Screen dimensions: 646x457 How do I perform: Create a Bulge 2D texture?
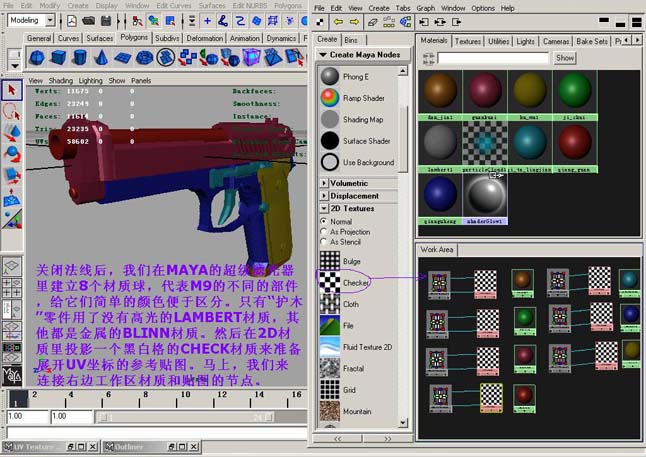[330, 261]
